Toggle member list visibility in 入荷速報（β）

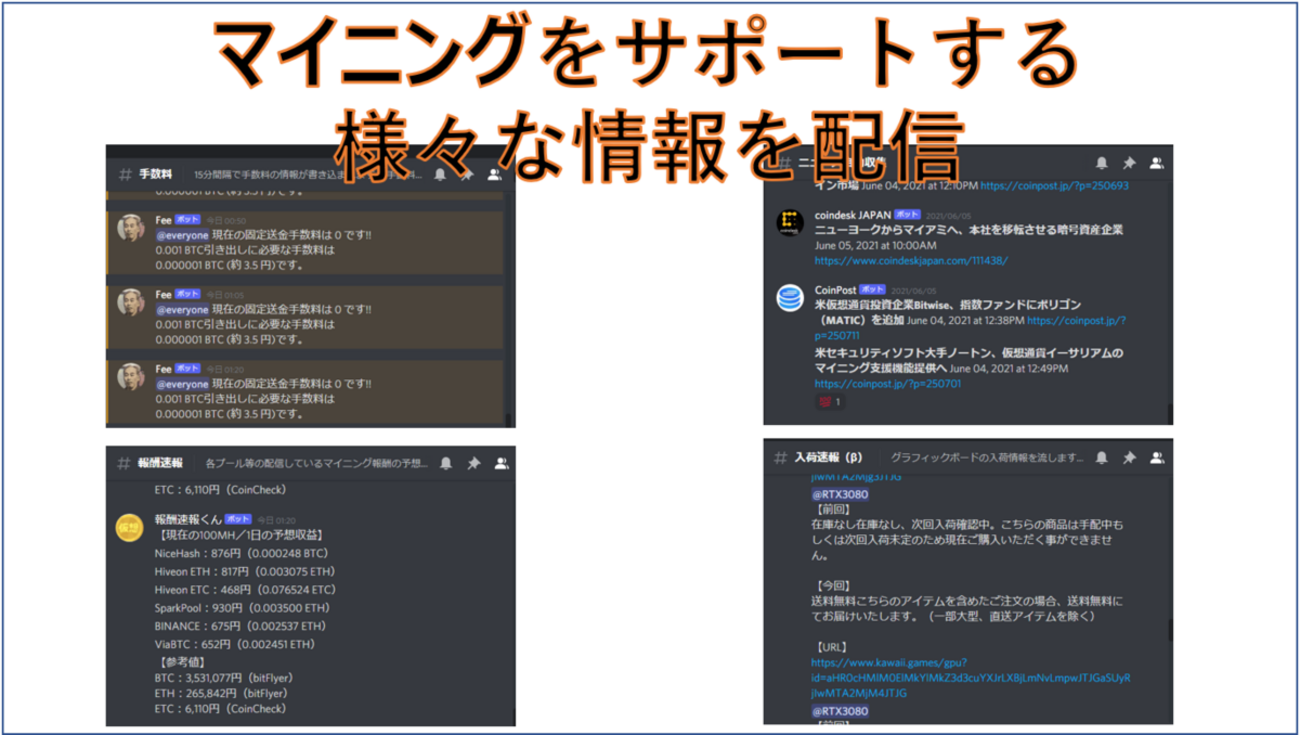coord(1157,457)
